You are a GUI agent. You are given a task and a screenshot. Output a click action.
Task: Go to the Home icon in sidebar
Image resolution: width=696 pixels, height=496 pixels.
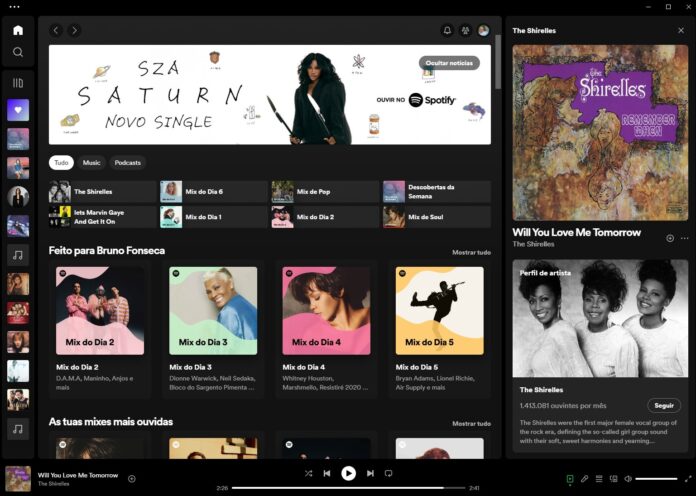click(x=18, y=30)
